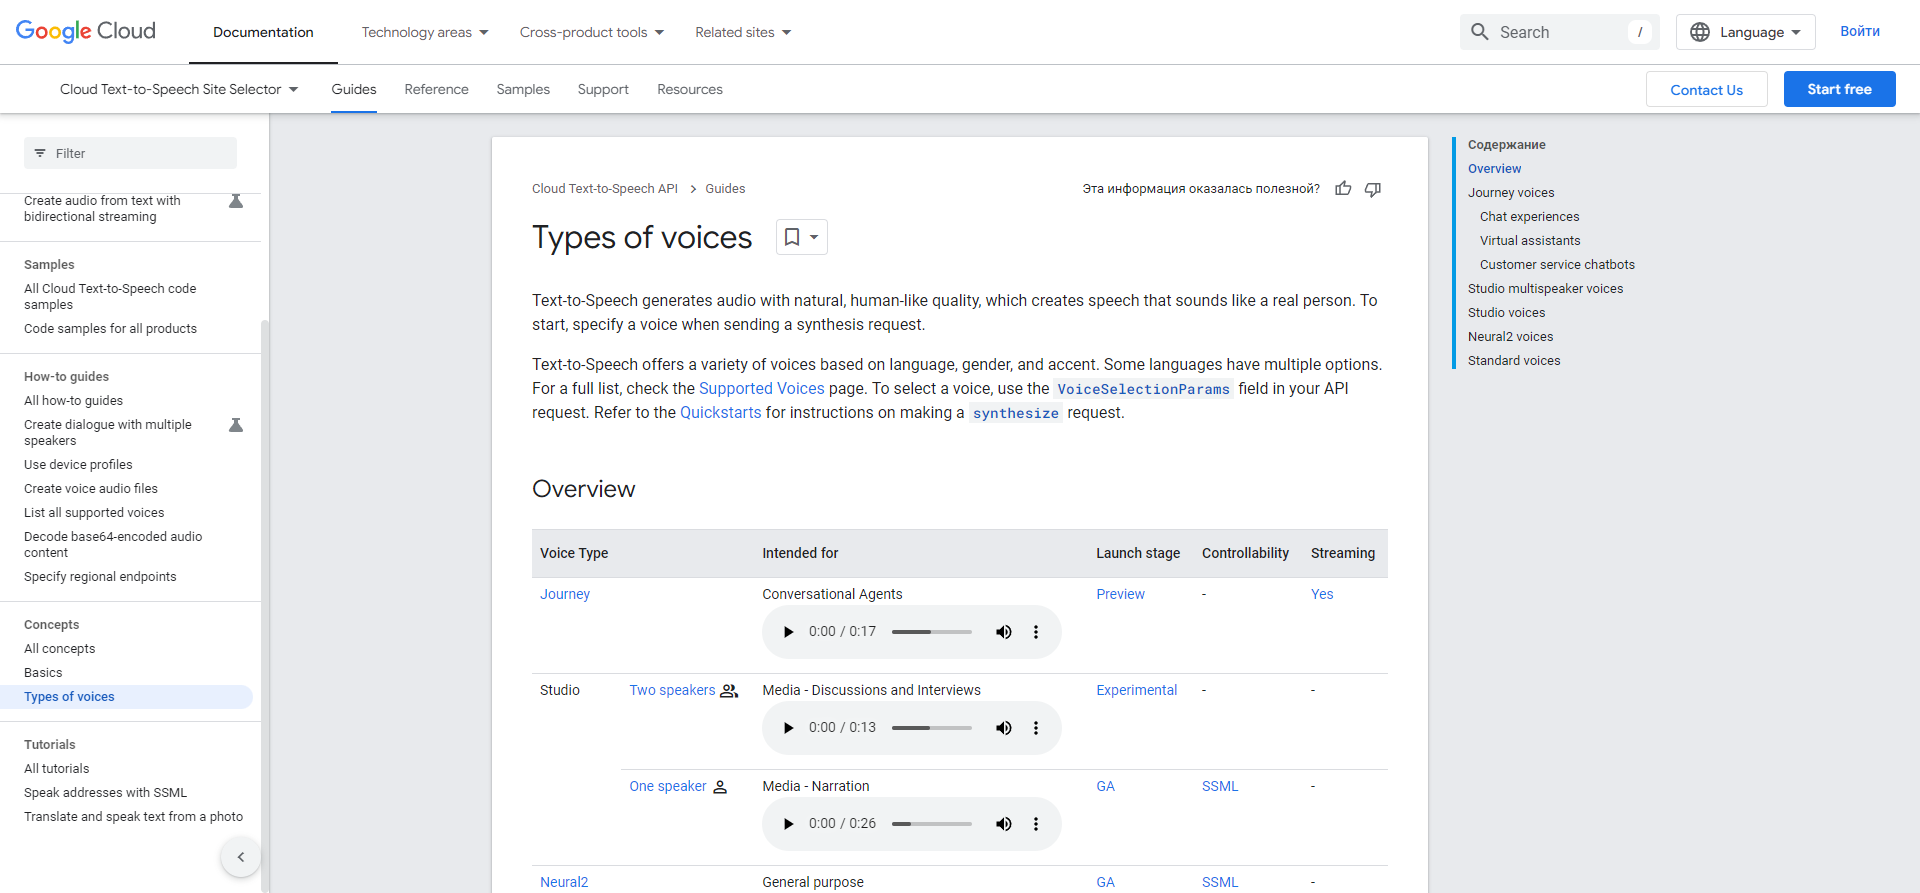Play the One speaker Narration audio sample

pyautogui.click(x=788, y=824)
